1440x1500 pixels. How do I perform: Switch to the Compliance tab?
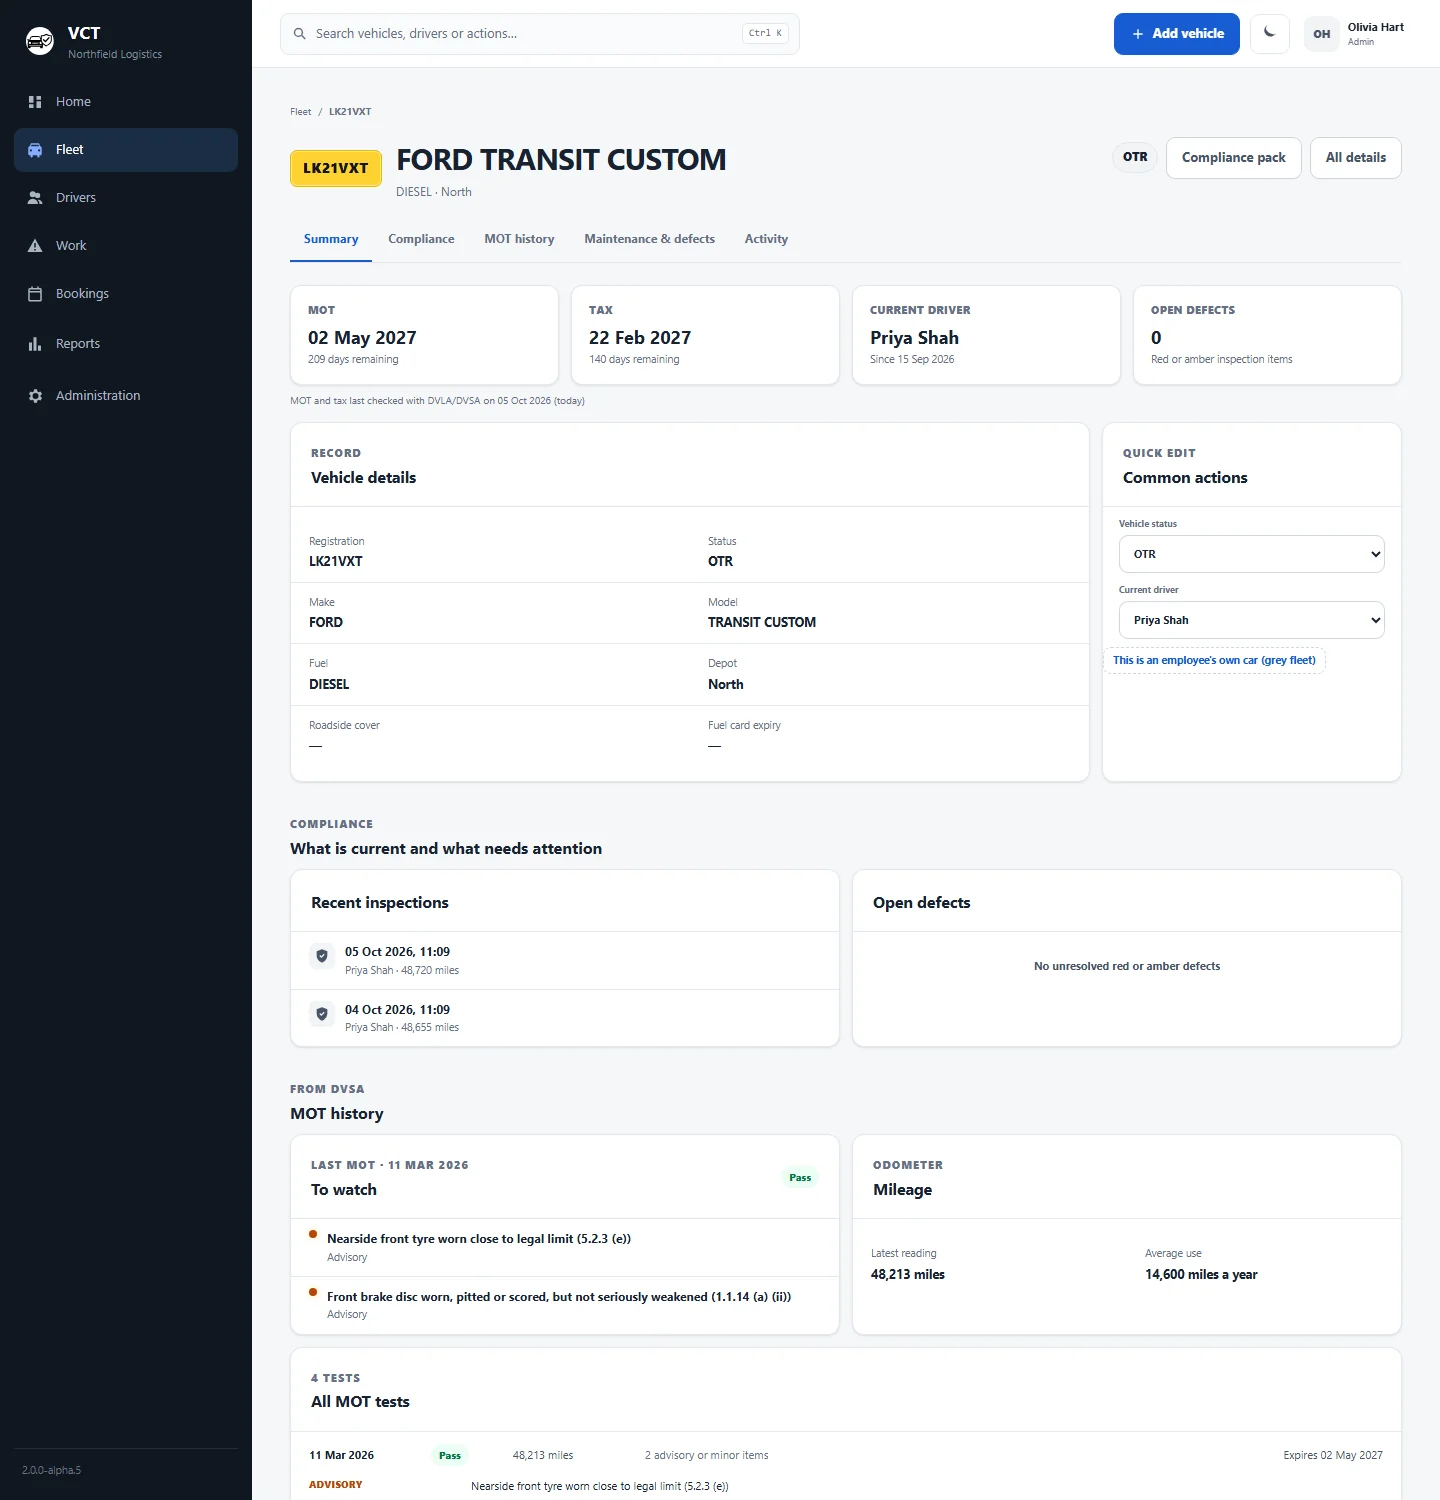pos(421,240)
